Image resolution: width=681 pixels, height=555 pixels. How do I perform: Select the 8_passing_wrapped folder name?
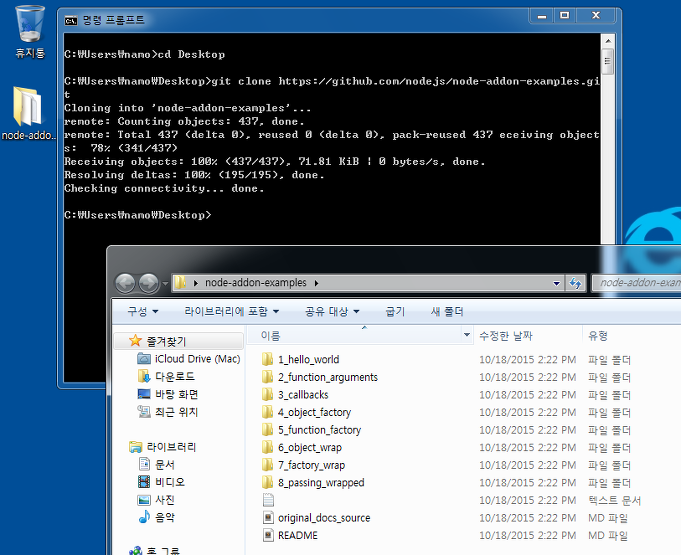tap(321, 482)
